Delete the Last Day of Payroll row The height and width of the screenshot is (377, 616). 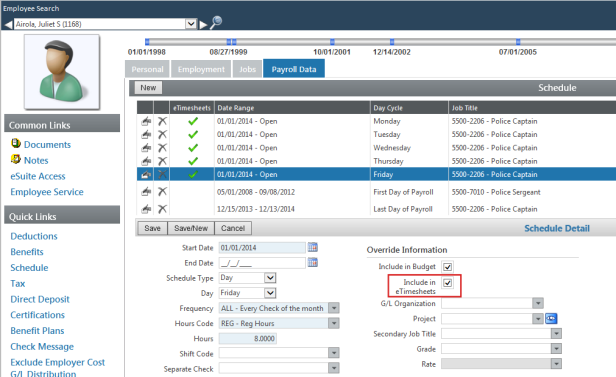(x=162, y=209)
